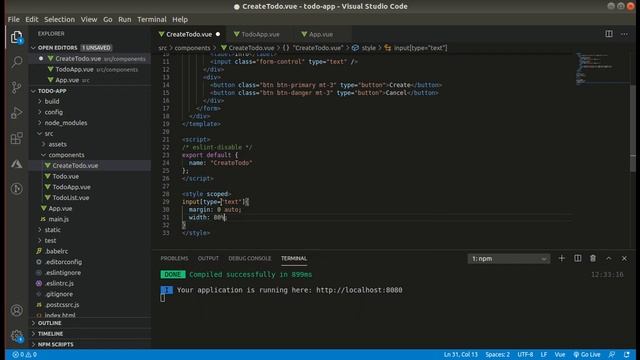Screen dimensions: 640x360
Task: Click errors and warnings count in status bar
Action: click(x=24, y=355)
